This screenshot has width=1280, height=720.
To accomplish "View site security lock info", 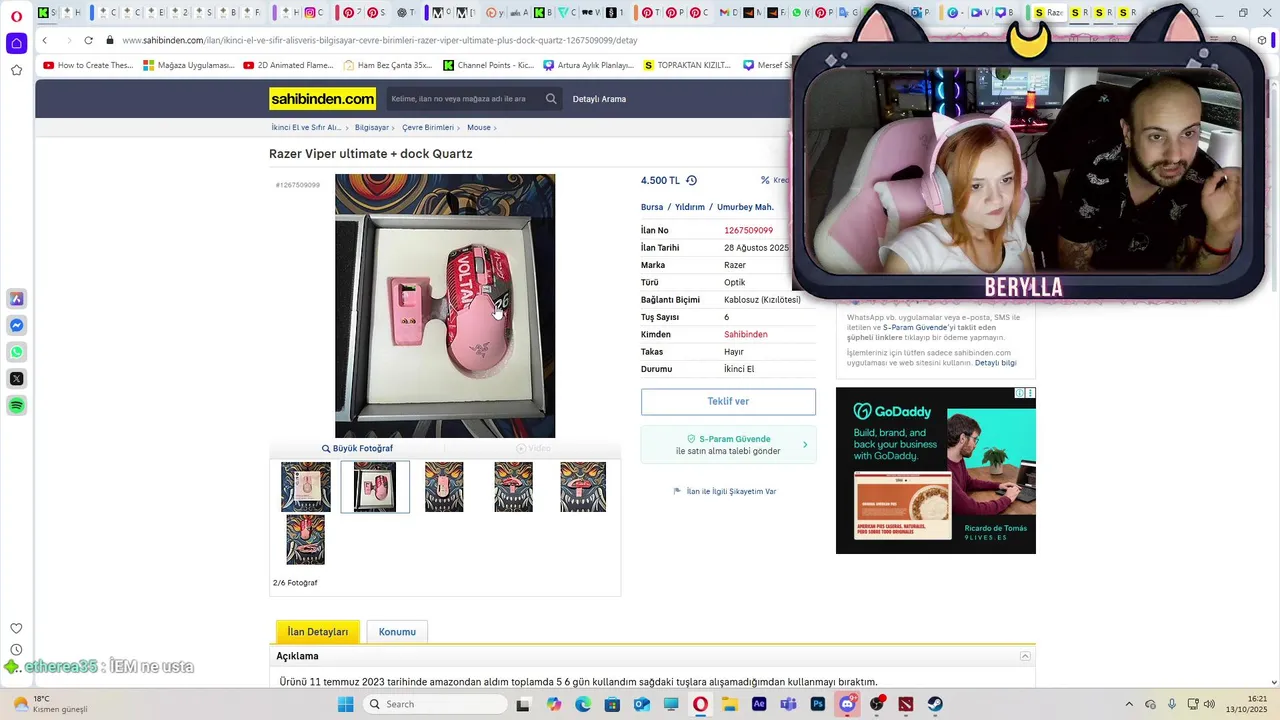I will point(110,40).
